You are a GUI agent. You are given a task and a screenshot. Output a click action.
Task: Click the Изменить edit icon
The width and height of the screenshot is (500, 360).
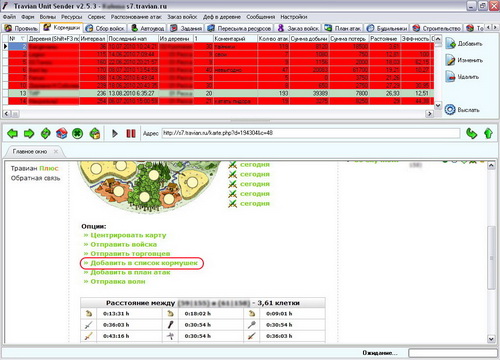(451, 60)
